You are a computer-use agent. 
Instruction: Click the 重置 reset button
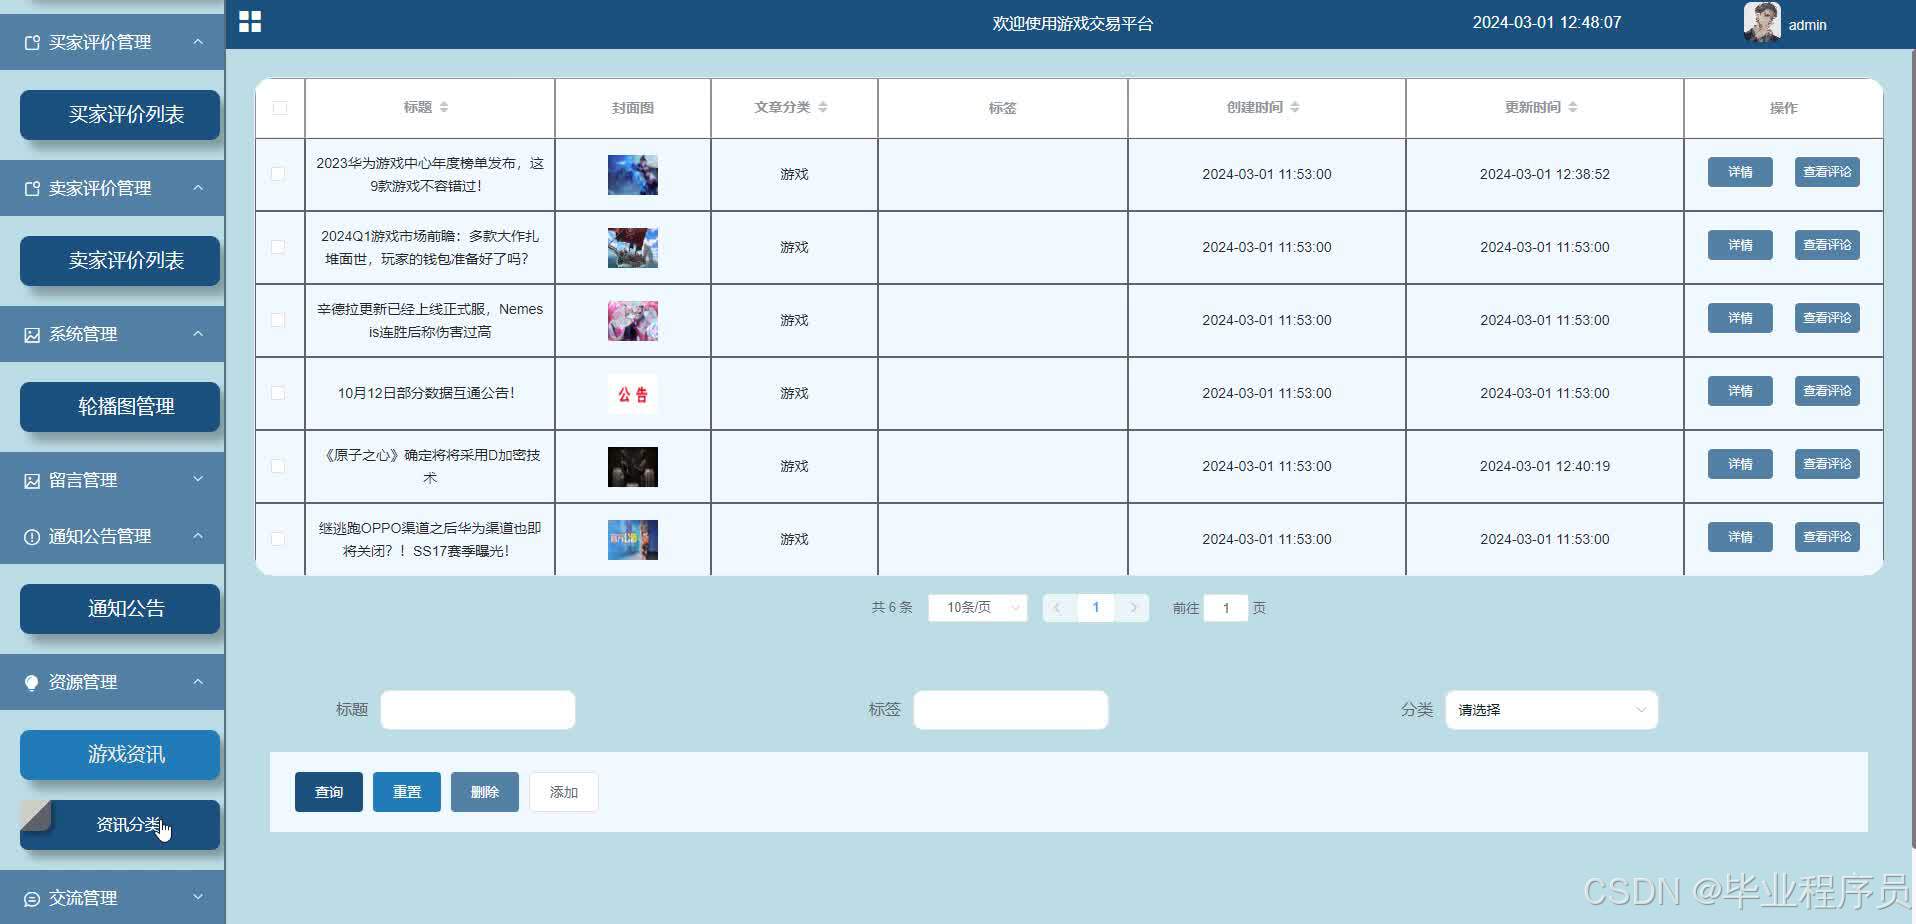pyautogui.click(x=407, y=792)
